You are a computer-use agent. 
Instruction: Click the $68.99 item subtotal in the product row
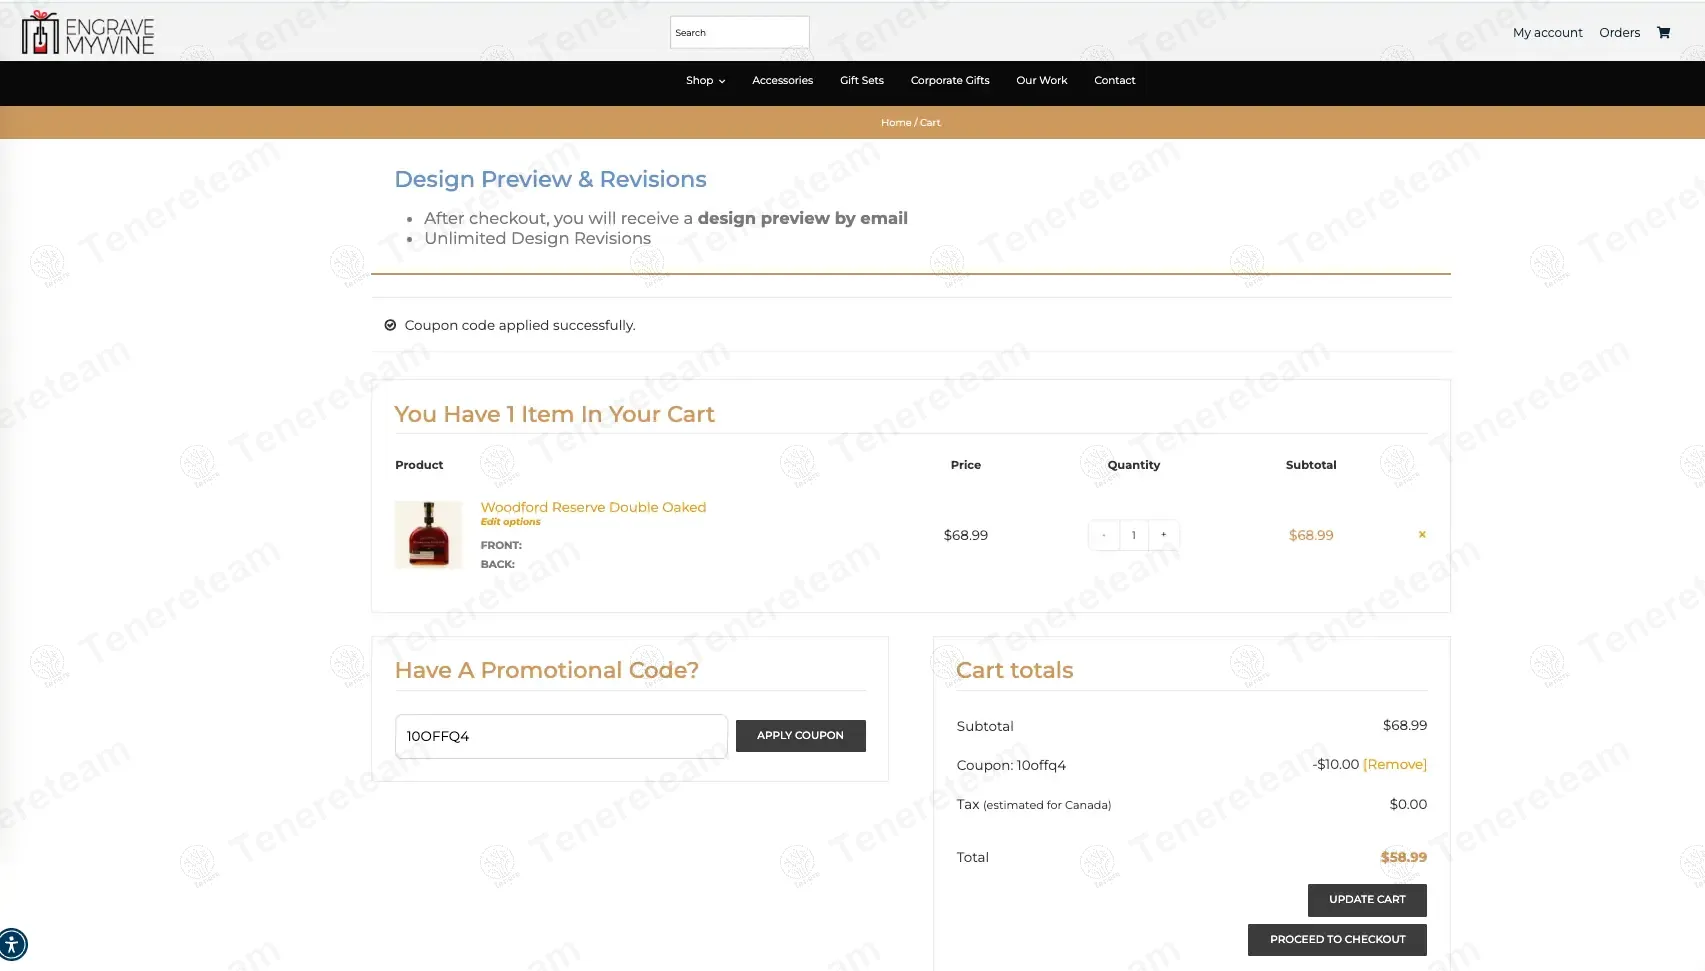[x=1310, y=535]
